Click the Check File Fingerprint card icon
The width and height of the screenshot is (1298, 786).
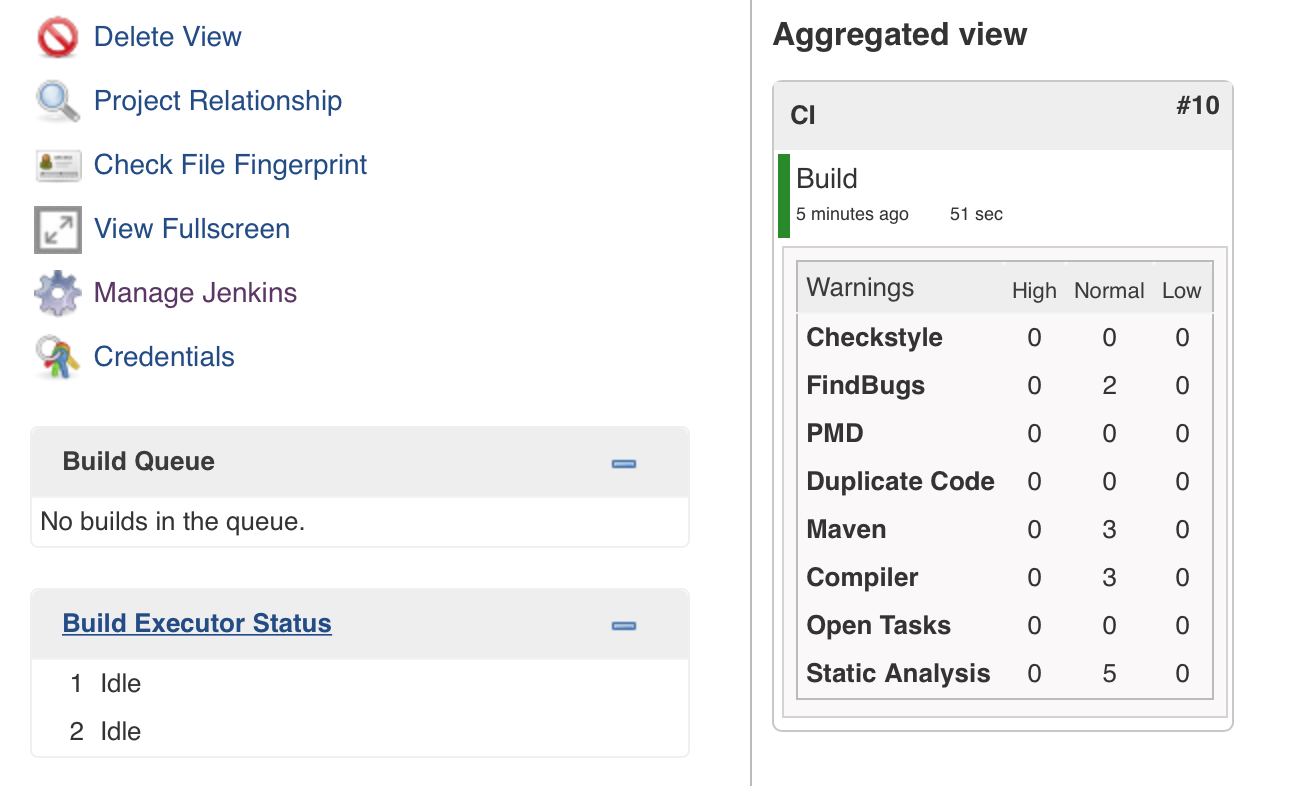point(57,166)
